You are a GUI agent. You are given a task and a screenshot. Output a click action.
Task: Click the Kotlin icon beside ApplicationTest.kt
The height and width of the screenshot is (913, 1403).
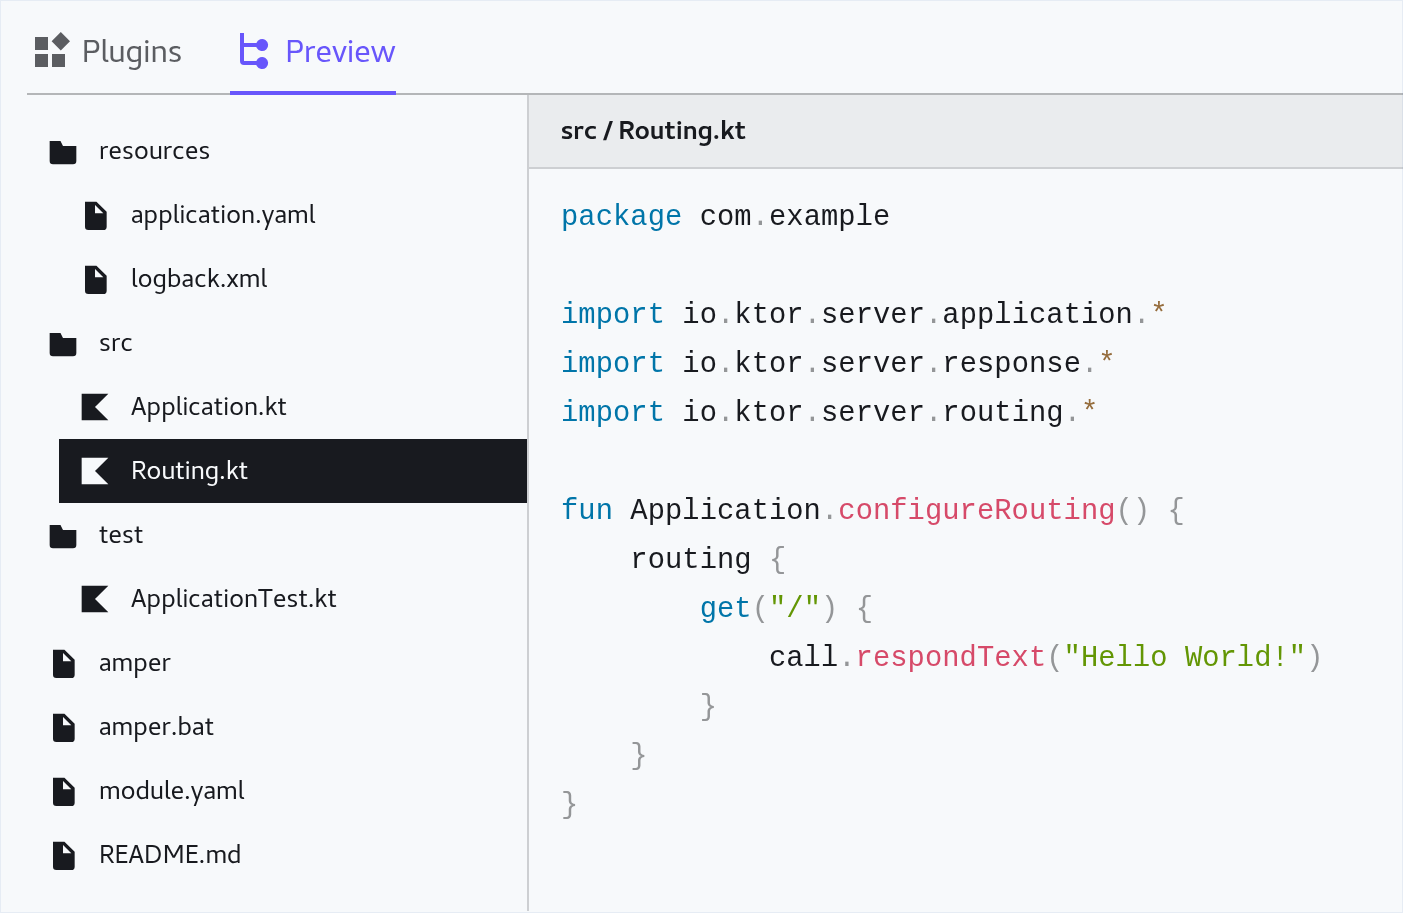click(x=95, y=598)
